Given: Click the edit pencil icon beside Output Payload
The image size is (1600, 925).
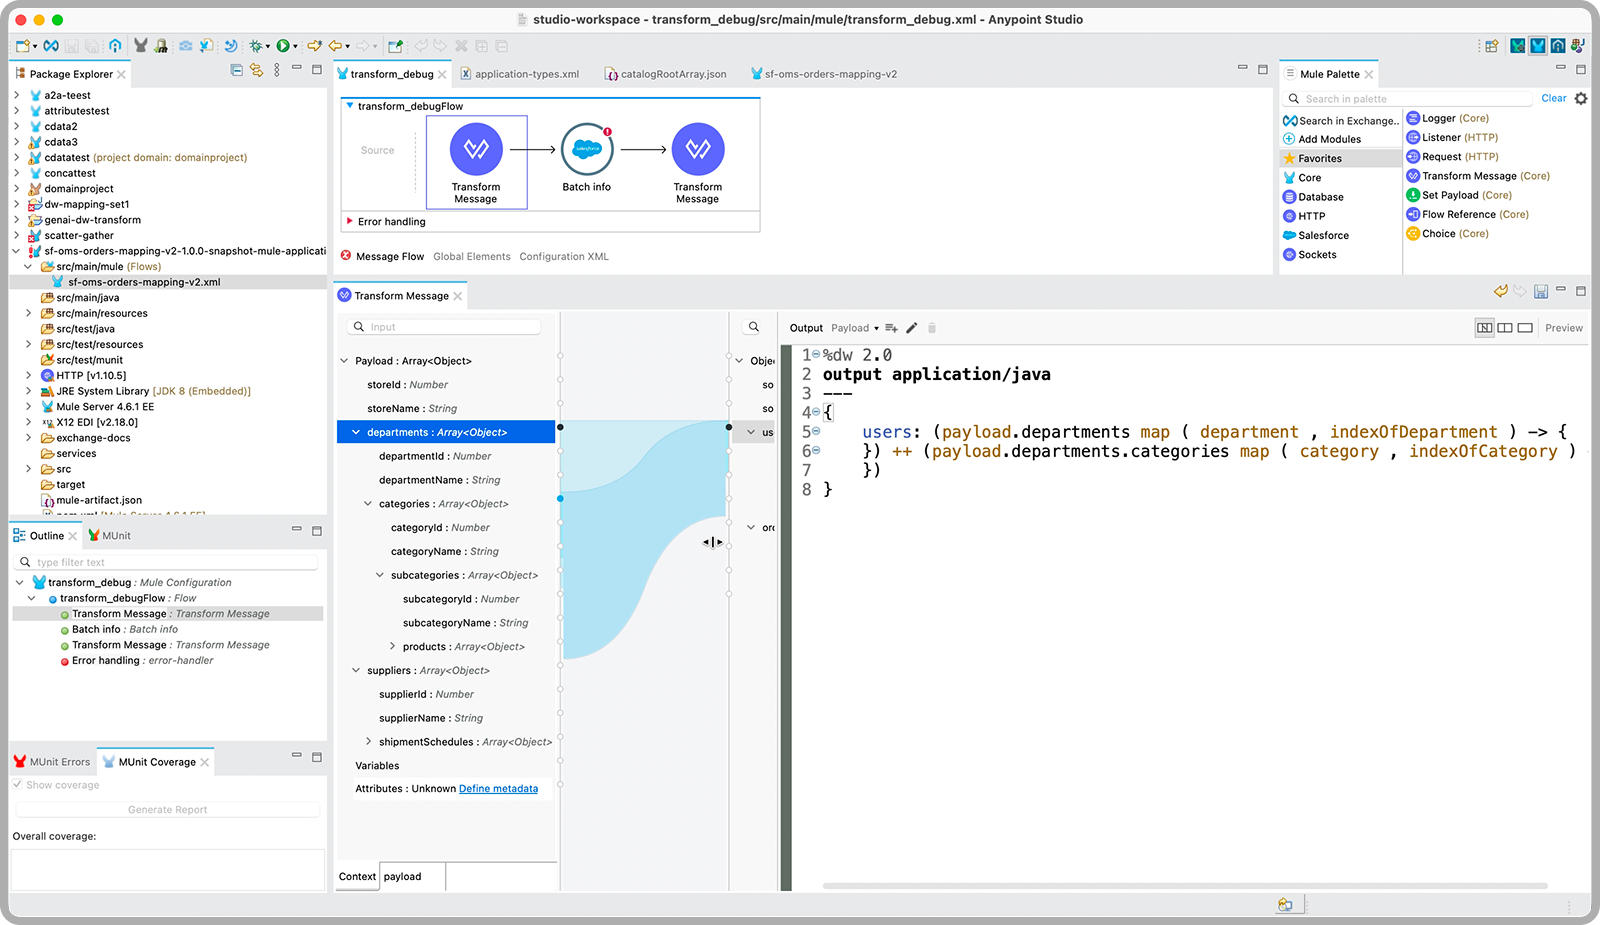Looking at the screenshot, I should coord(912,328).
